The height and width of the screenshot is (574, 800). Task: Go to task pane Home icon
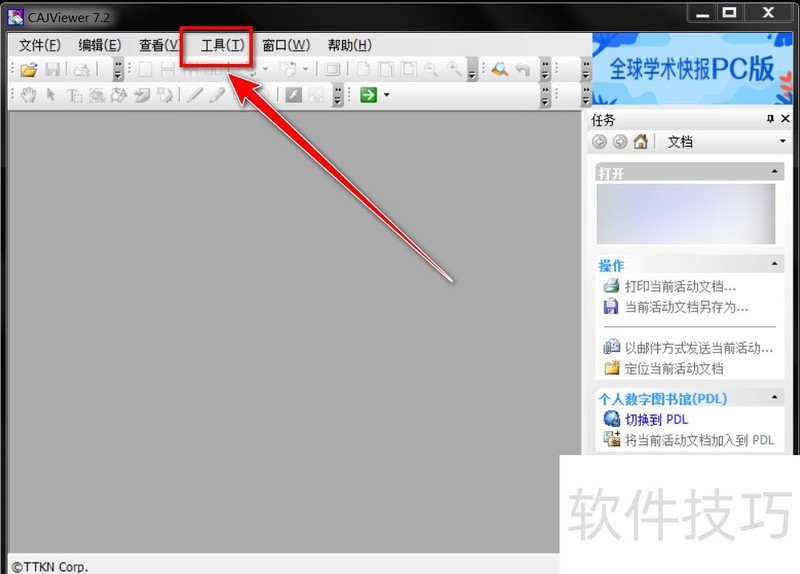coord(640,142)
